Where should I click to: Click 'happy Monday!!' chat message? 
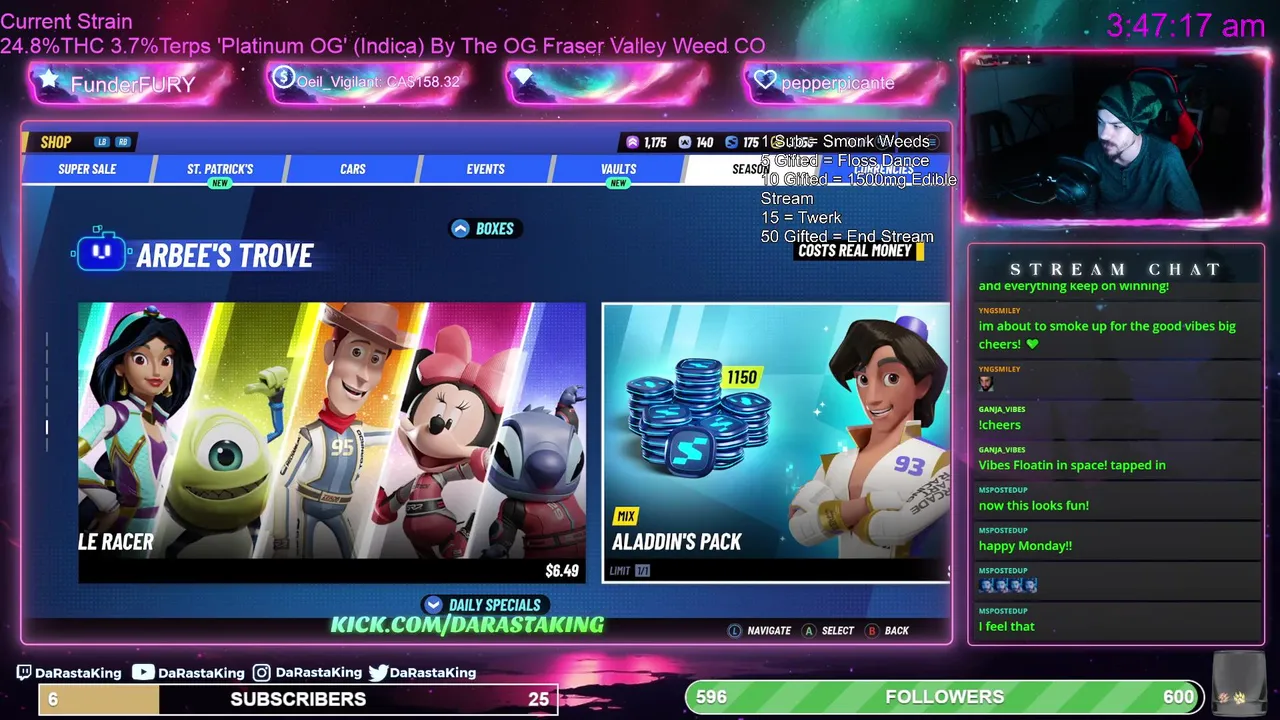1025,546
